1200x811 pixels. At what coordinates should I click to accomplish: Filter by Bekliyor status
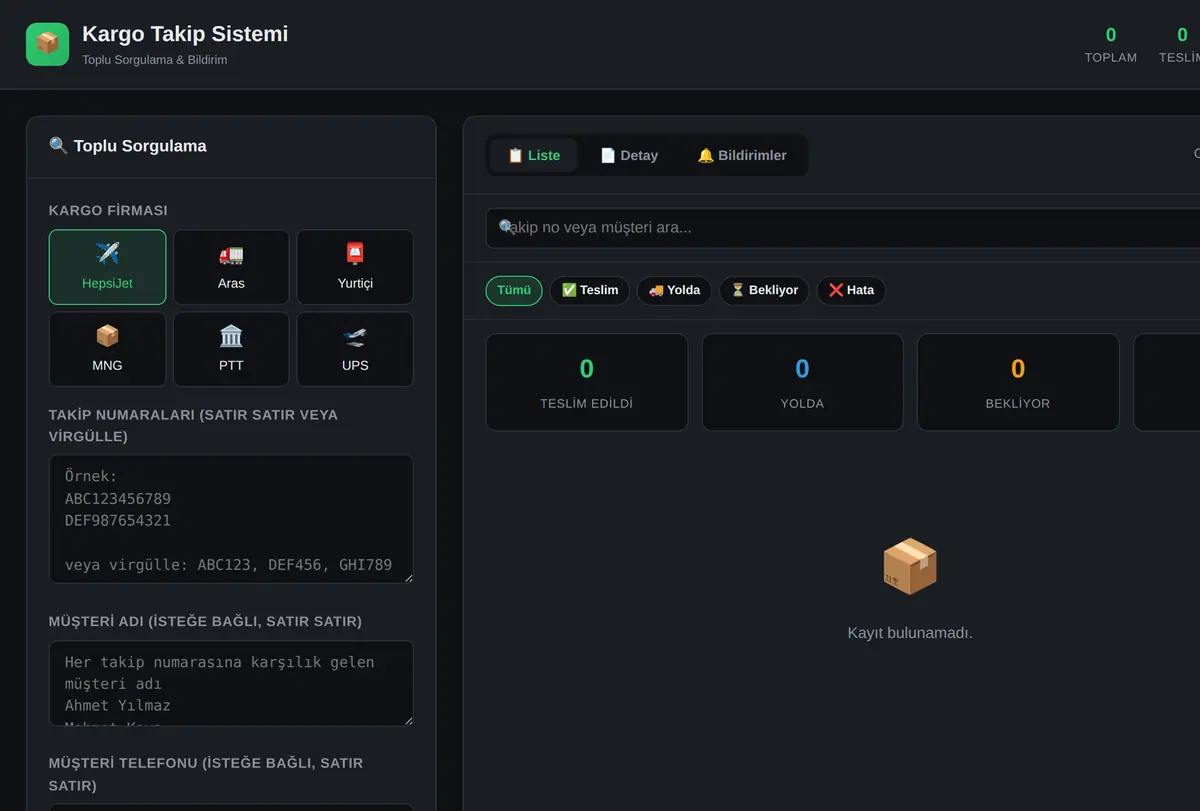pos(764,290)
